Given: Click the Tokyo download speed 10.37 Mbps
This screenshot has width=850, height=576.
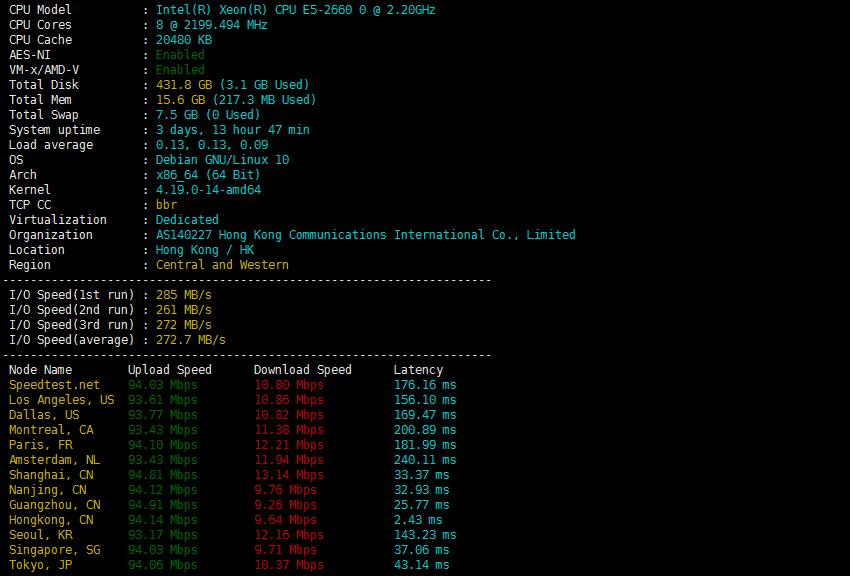Looking at the screenshot, I should (x=289, y=565).
